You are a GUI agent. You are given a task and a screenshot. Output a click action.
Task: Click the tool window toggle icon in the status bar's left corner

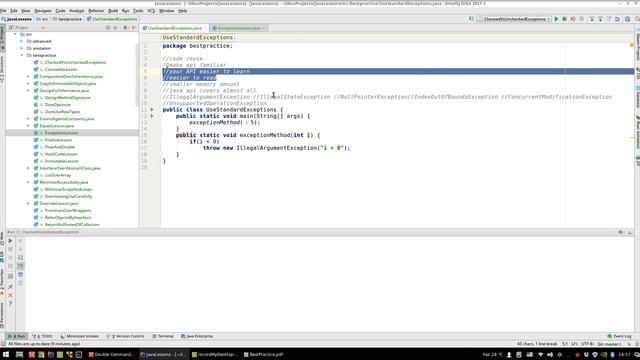coord(3,344)
